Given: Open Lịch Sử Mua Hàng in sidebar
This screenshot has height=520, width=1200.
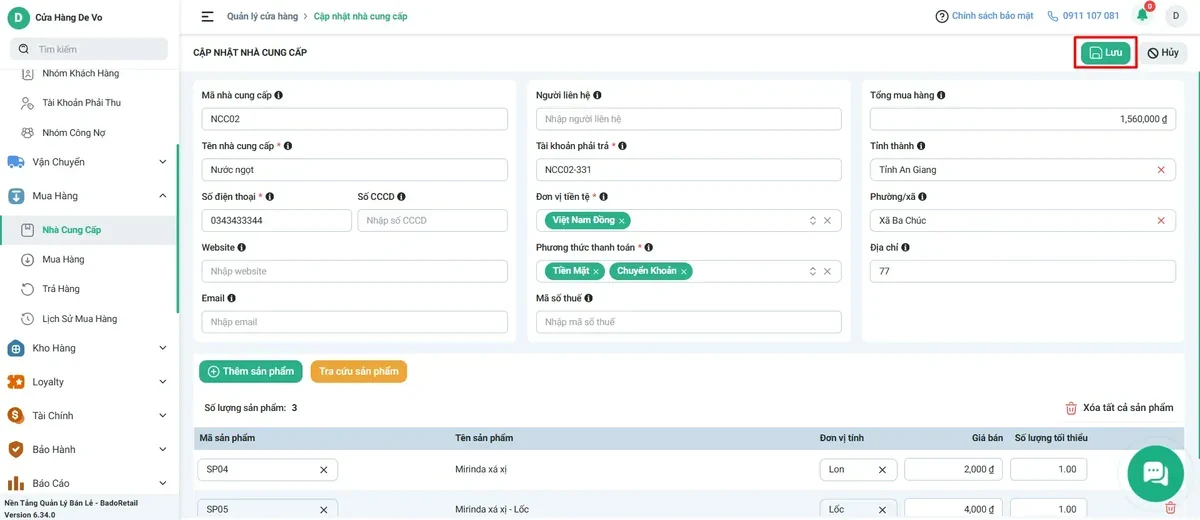Looking at the screenshot, I should [79, 319].
